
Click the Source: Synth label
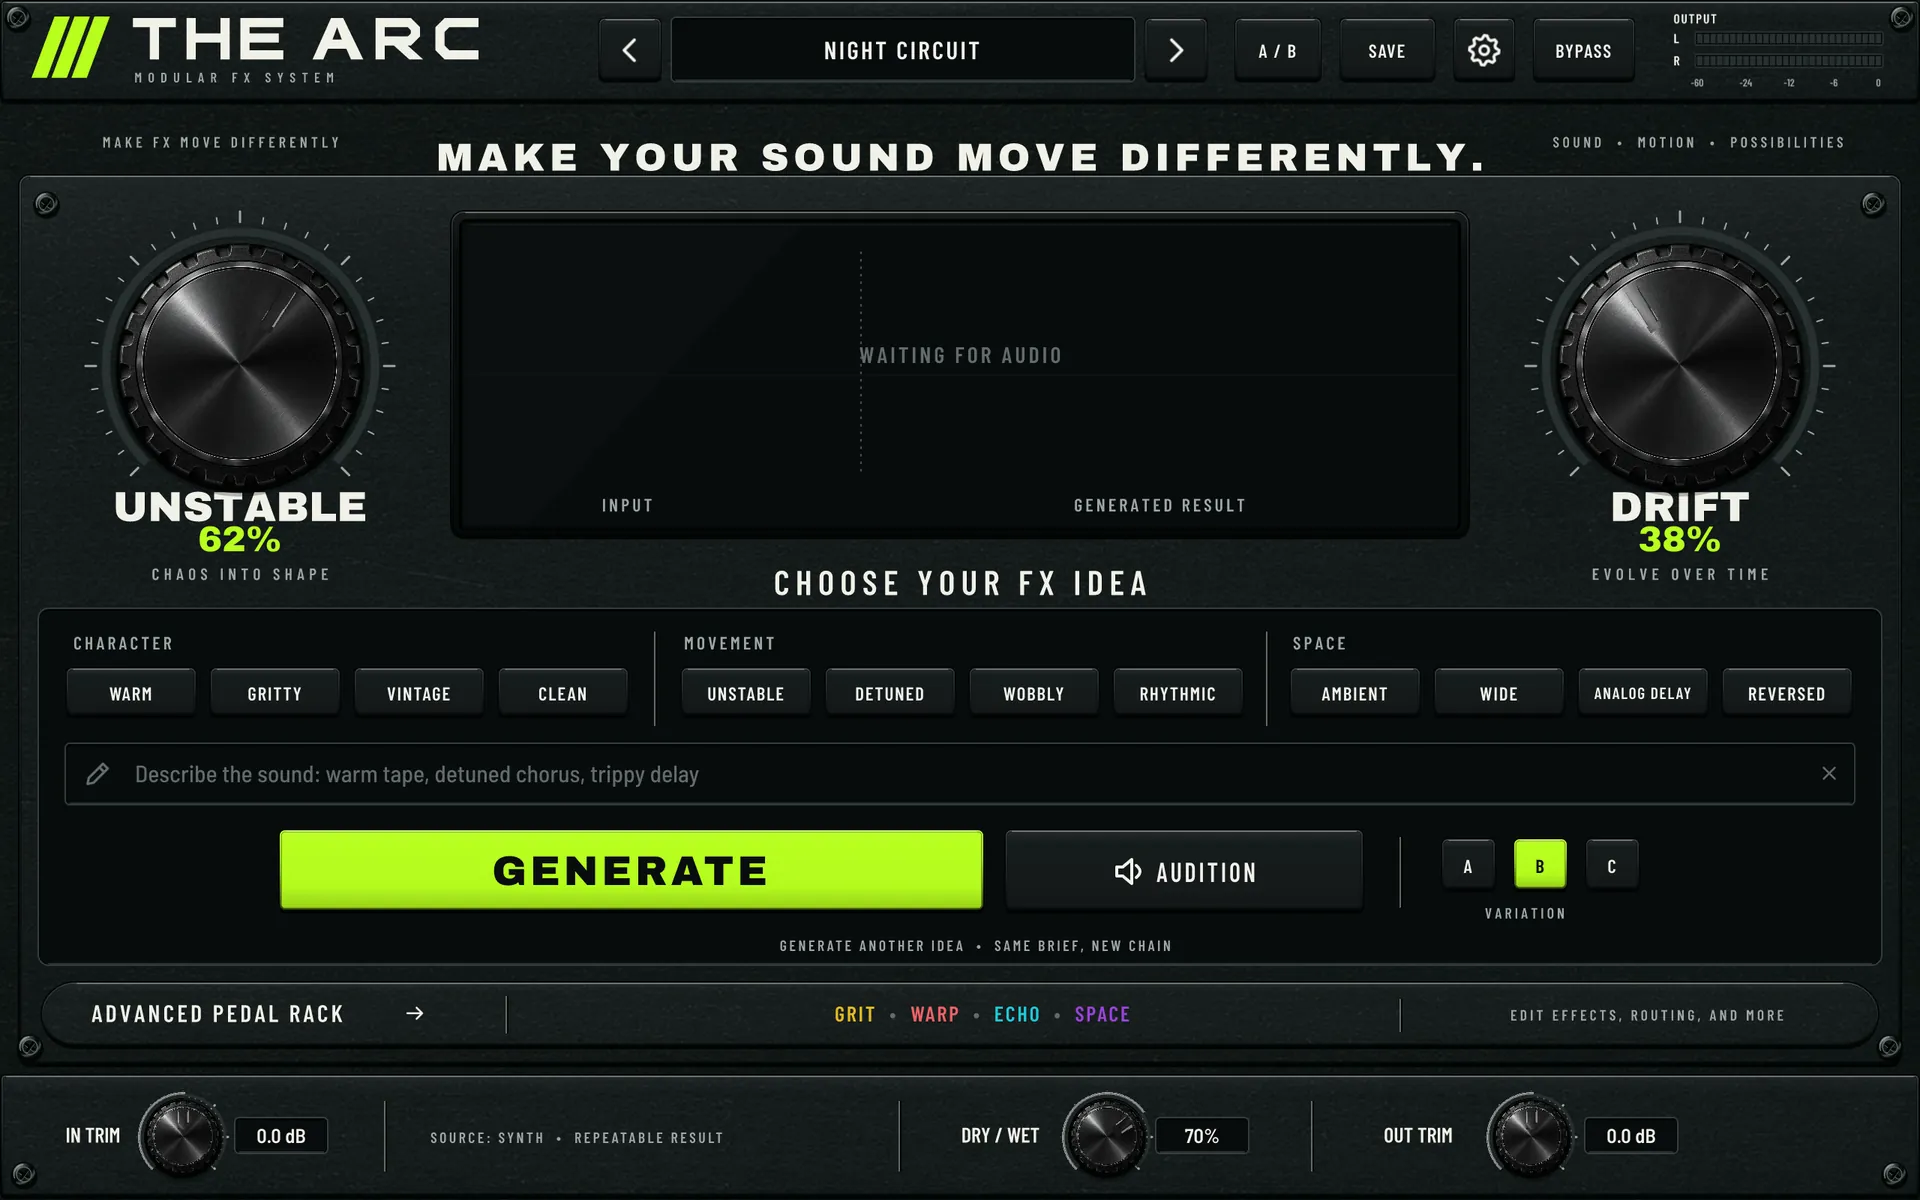(x=487, y=1138)
